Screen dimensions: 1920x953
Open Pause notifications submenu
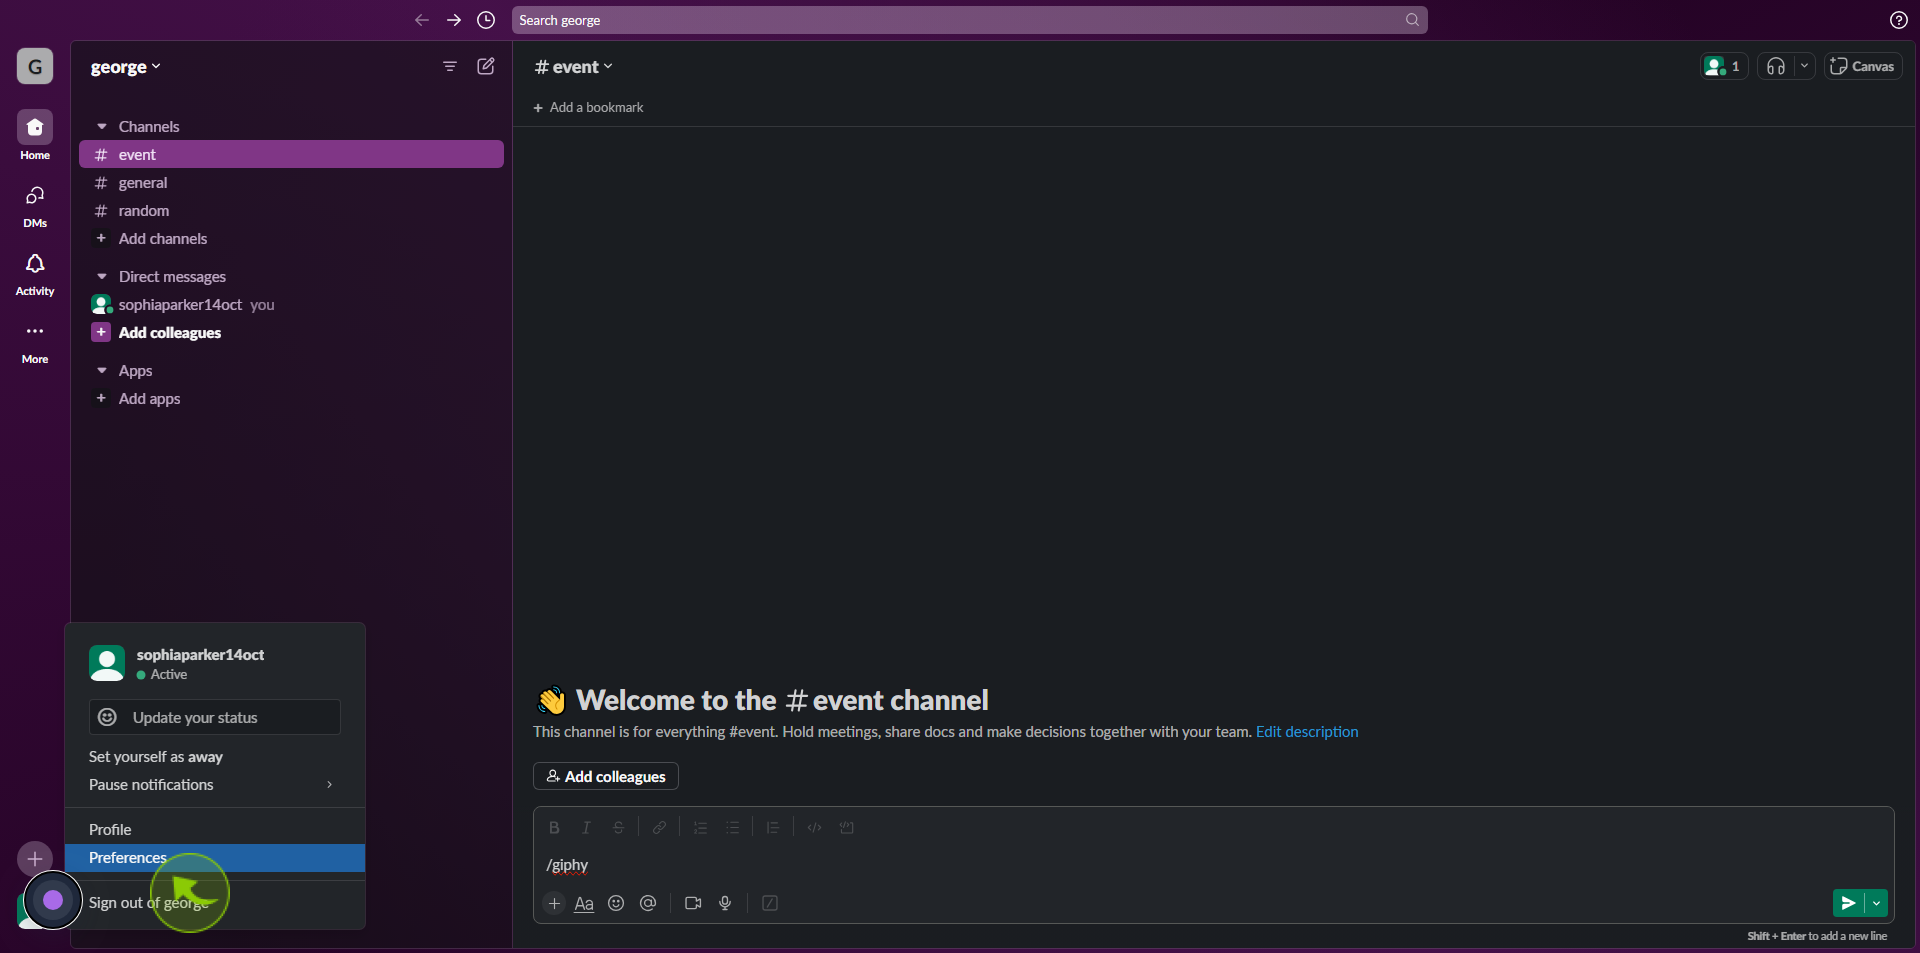[215, 785]
